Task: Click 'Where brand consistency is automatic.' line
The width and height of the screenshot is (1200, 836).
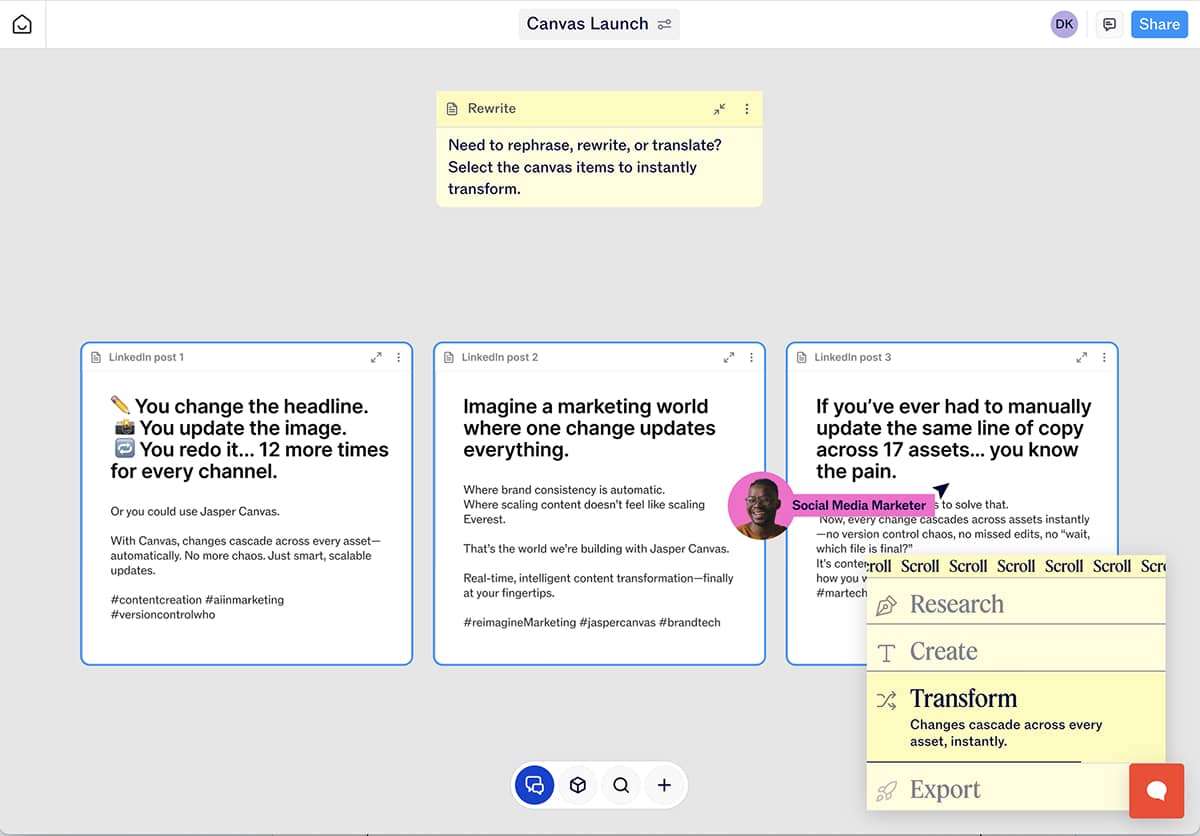Action: (563, 490)
